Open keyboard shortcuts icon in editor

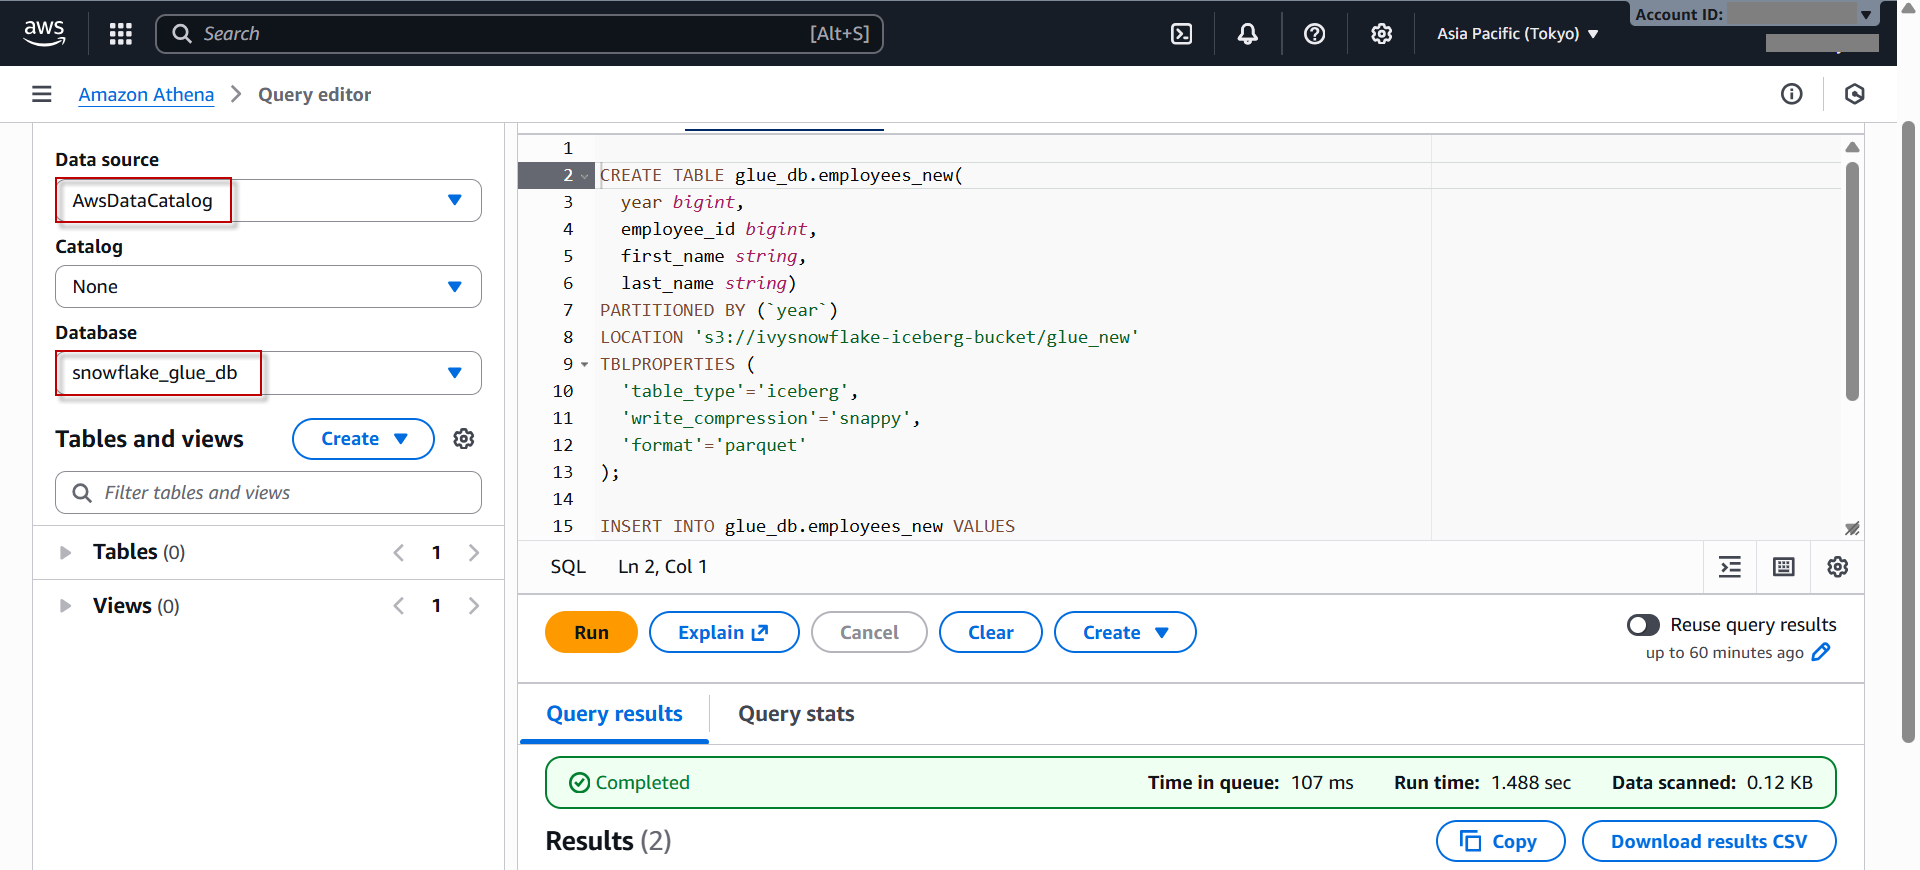click(x=1784, y=567)
